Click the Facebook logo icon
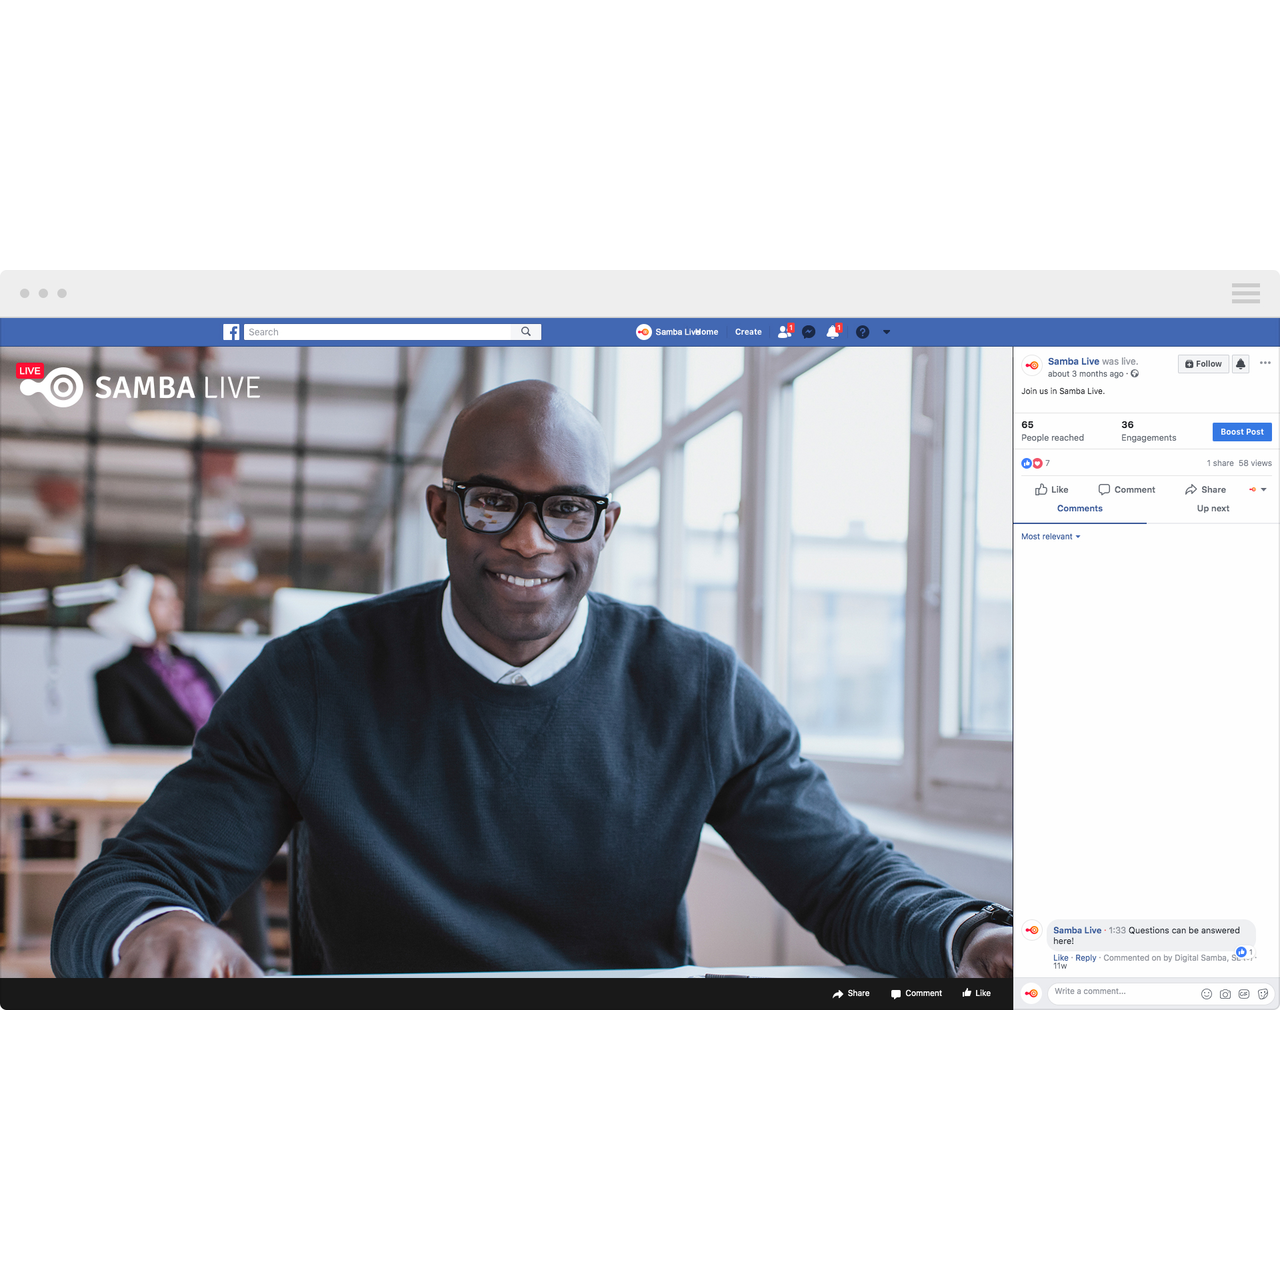The image size is (1280, 1280). pos(231,332)
